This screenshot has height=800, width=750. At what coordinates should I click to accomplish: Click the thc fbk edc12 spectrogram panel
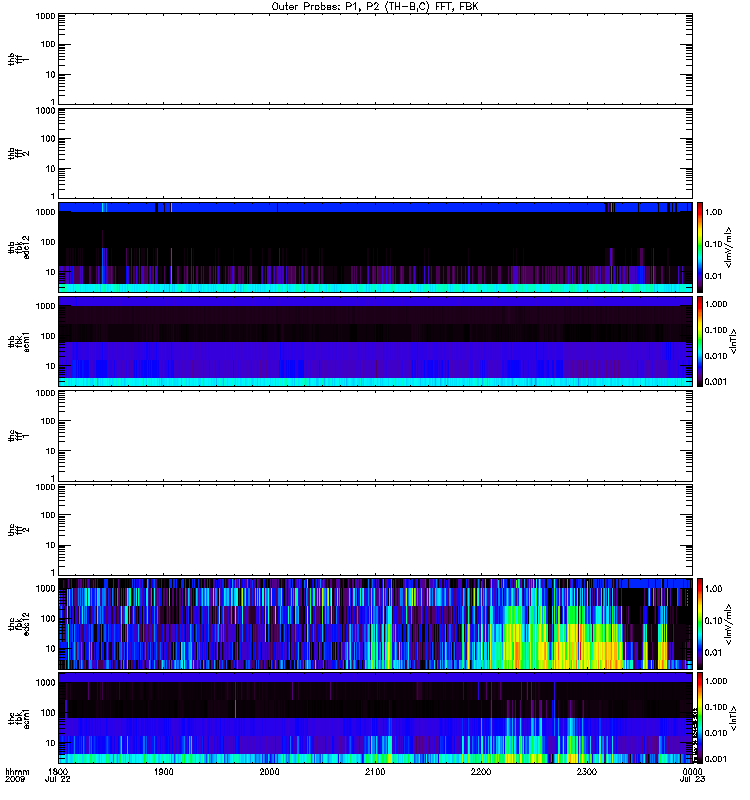pyautogui.click(x=376, y=624)
